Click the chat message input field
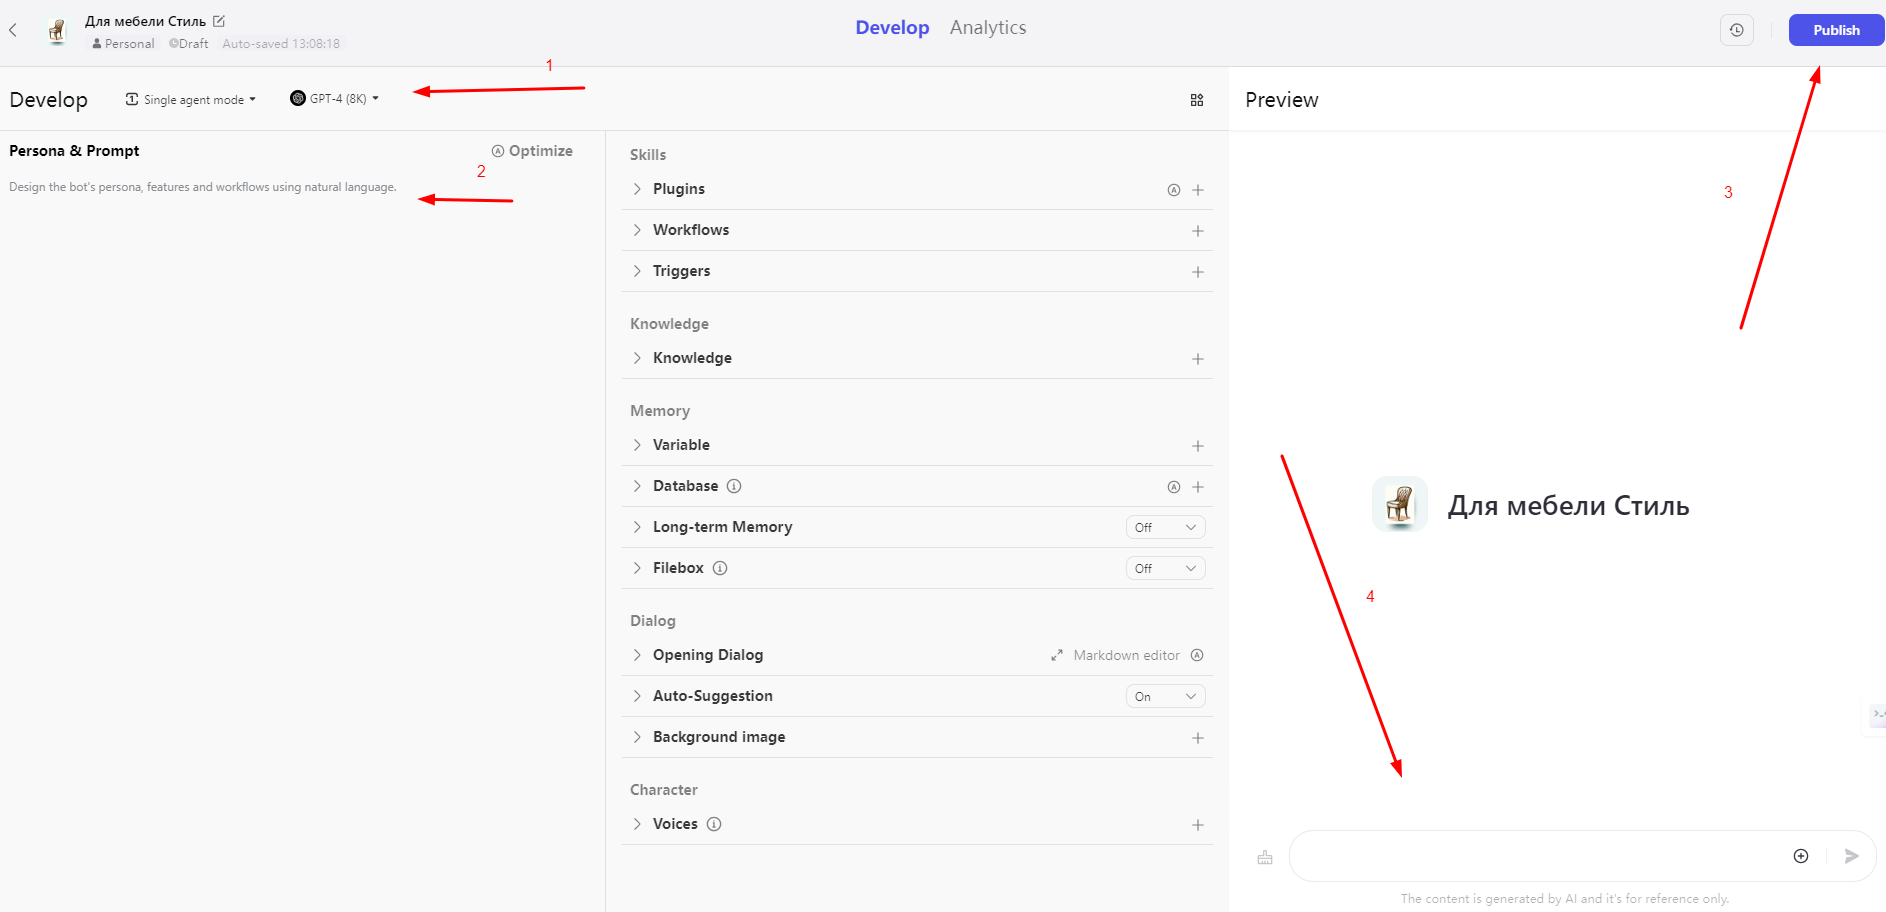The width and height of the screenshot is (1886, 912). [x=1540, y=856]
